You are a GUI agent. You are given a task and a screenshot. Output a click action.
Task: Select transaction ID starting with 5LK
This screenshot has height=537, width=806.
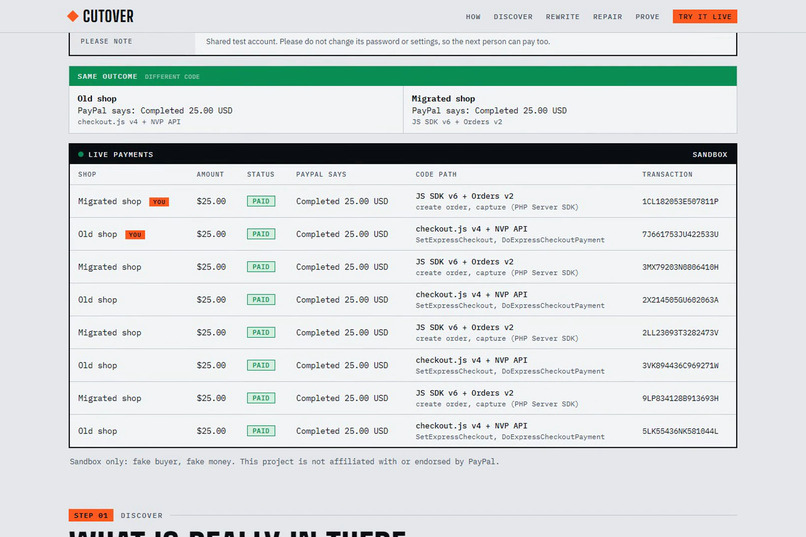(680, 431)
